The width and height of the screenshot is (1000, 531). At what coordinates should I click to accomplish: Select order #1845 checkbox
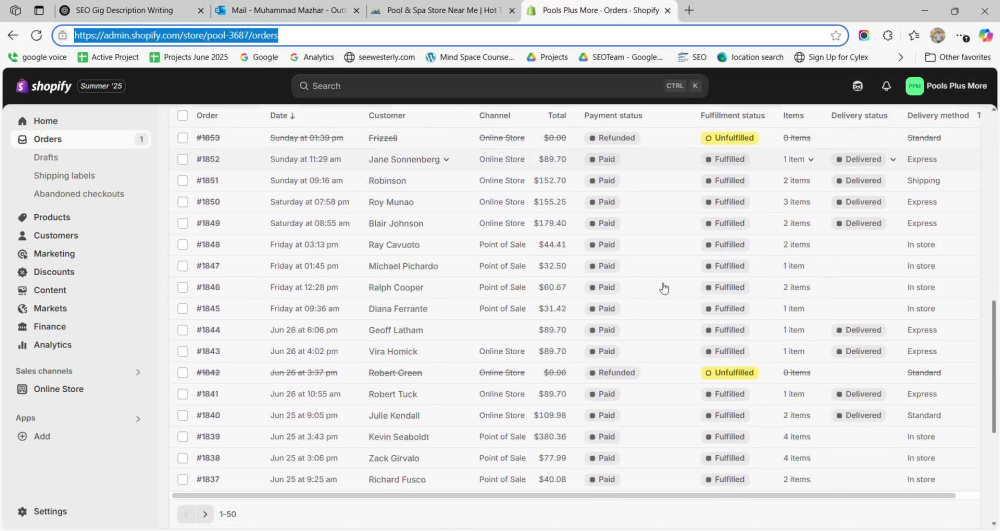[182, 309]
